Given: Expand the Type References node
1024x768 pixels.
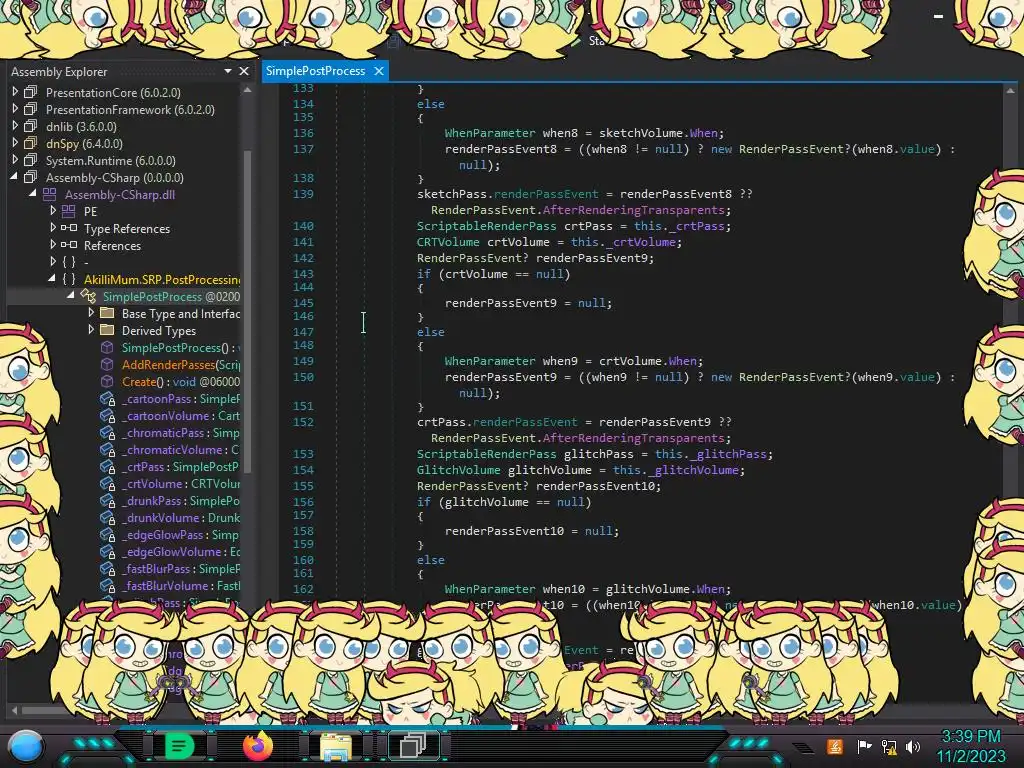Looking at the screenshot, I should [x=53, y=227].
